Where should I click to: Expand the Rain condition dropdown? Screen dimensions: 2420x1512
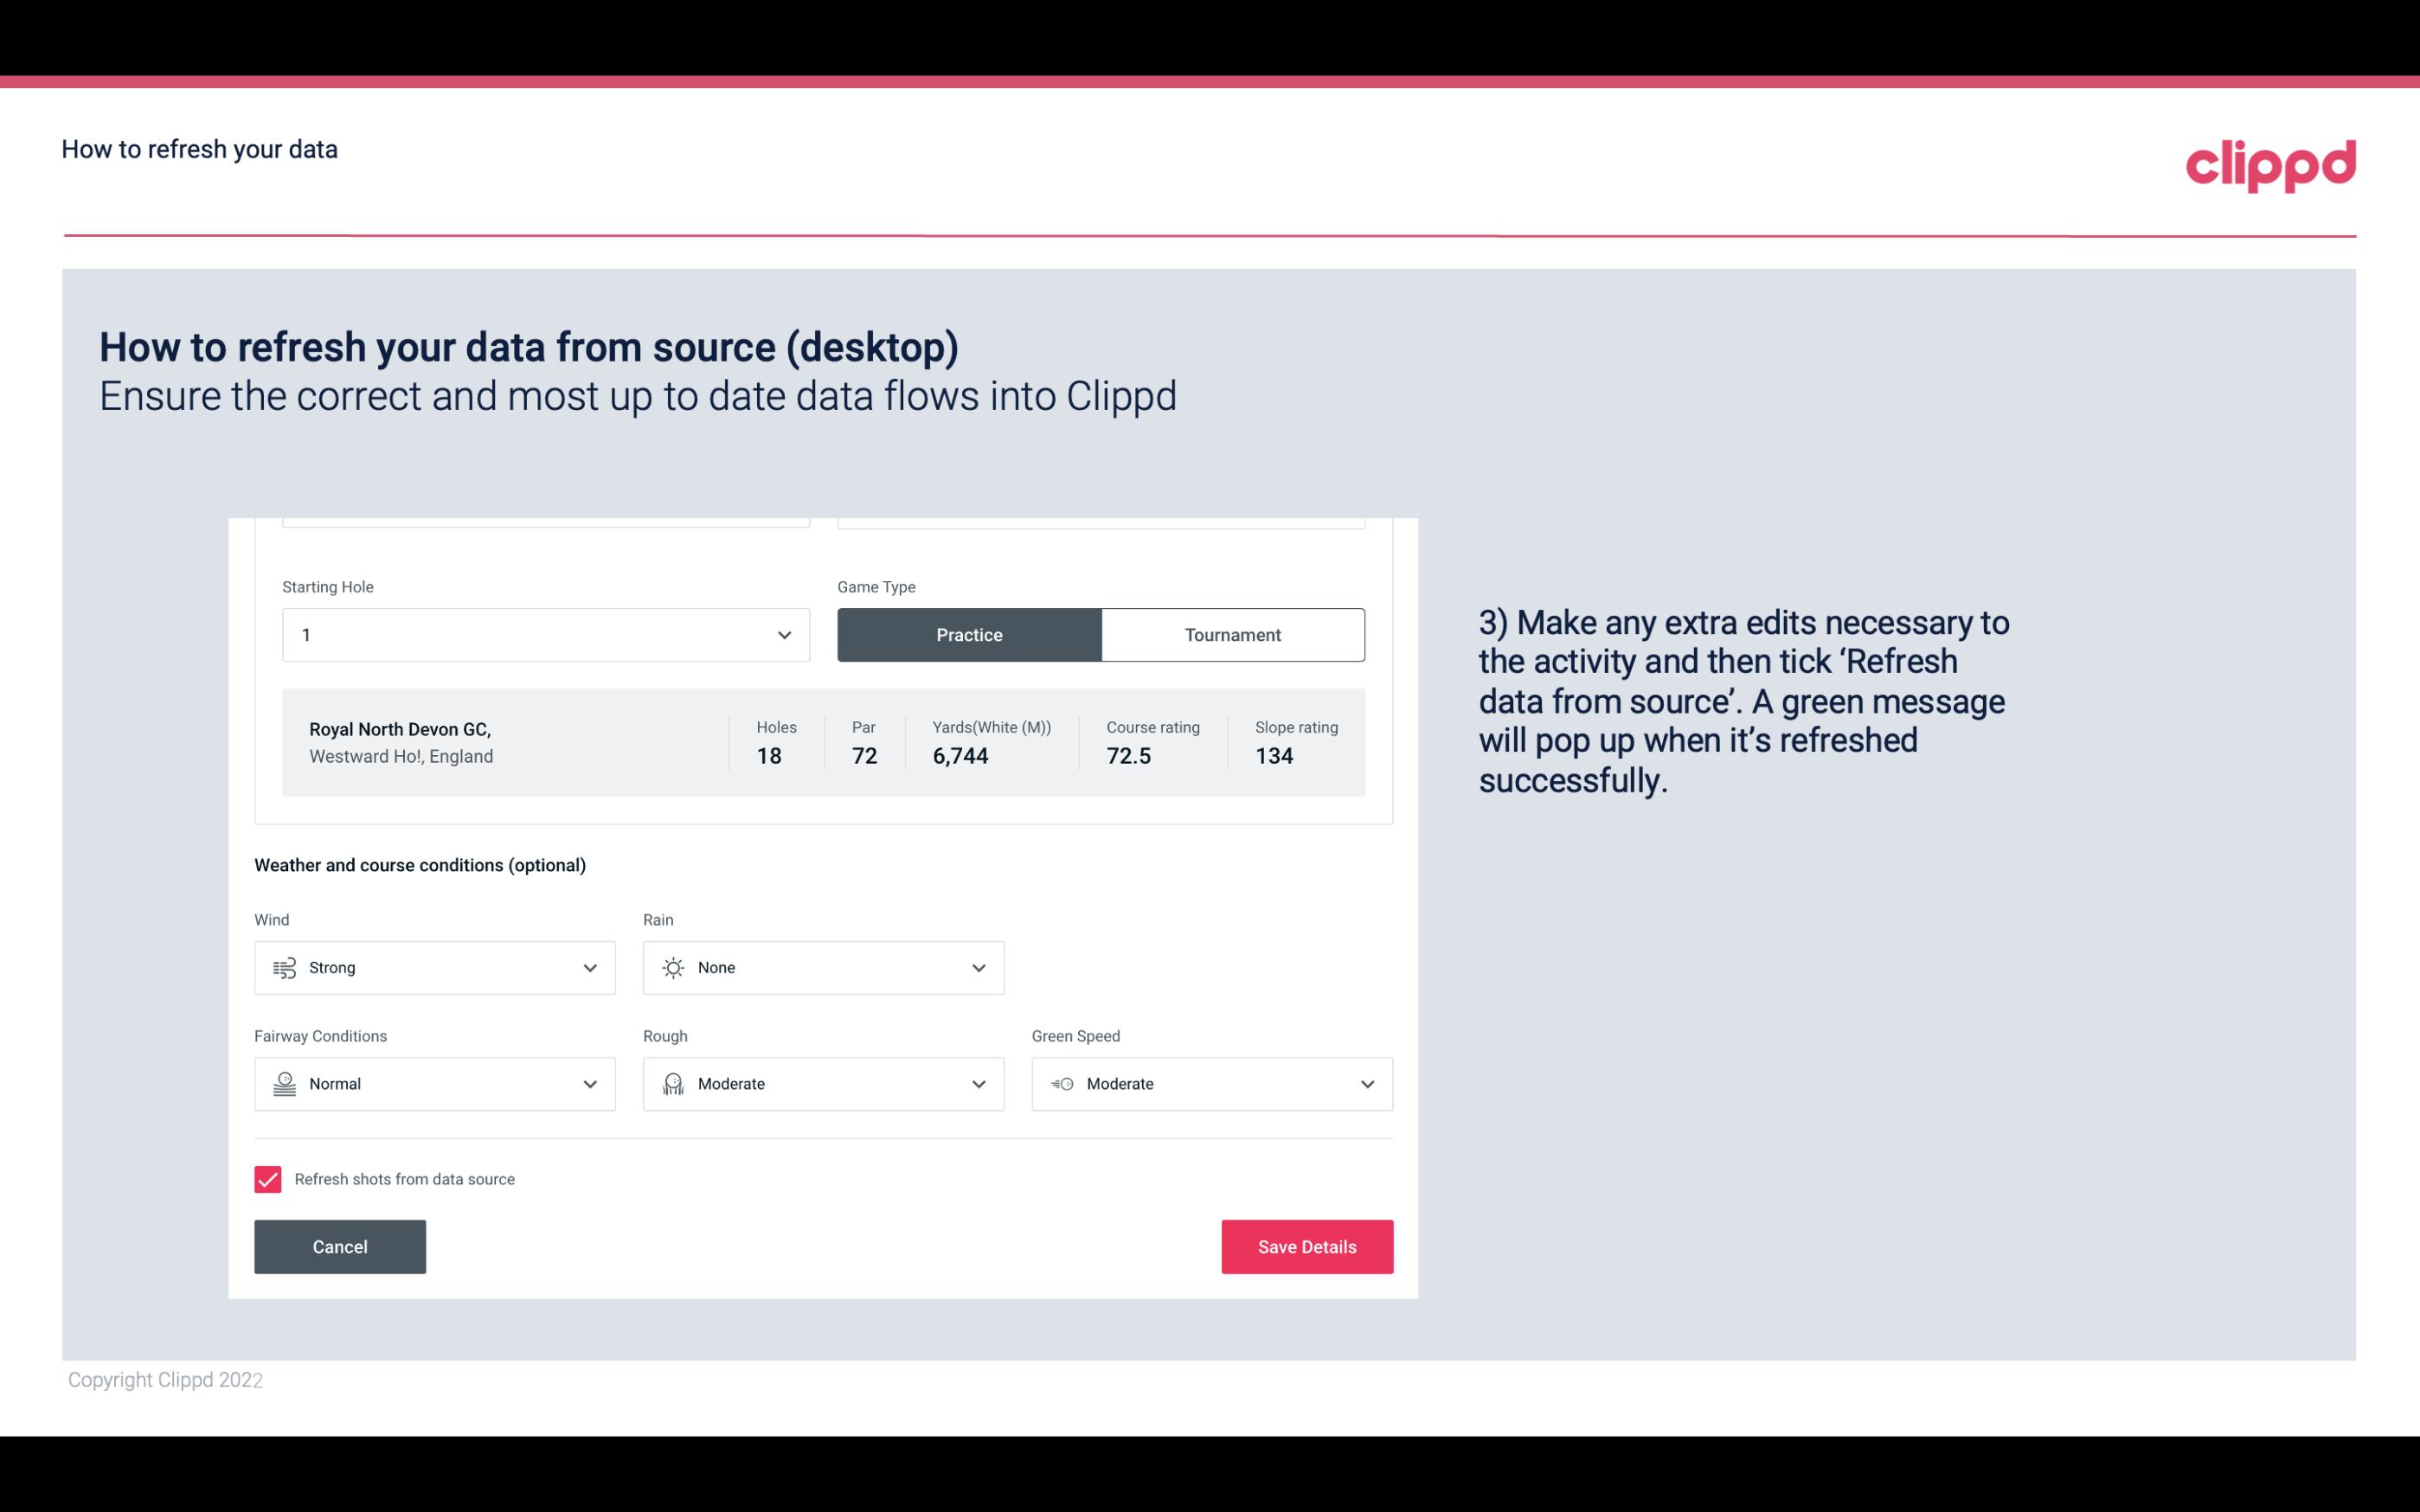tap(976, 967)
